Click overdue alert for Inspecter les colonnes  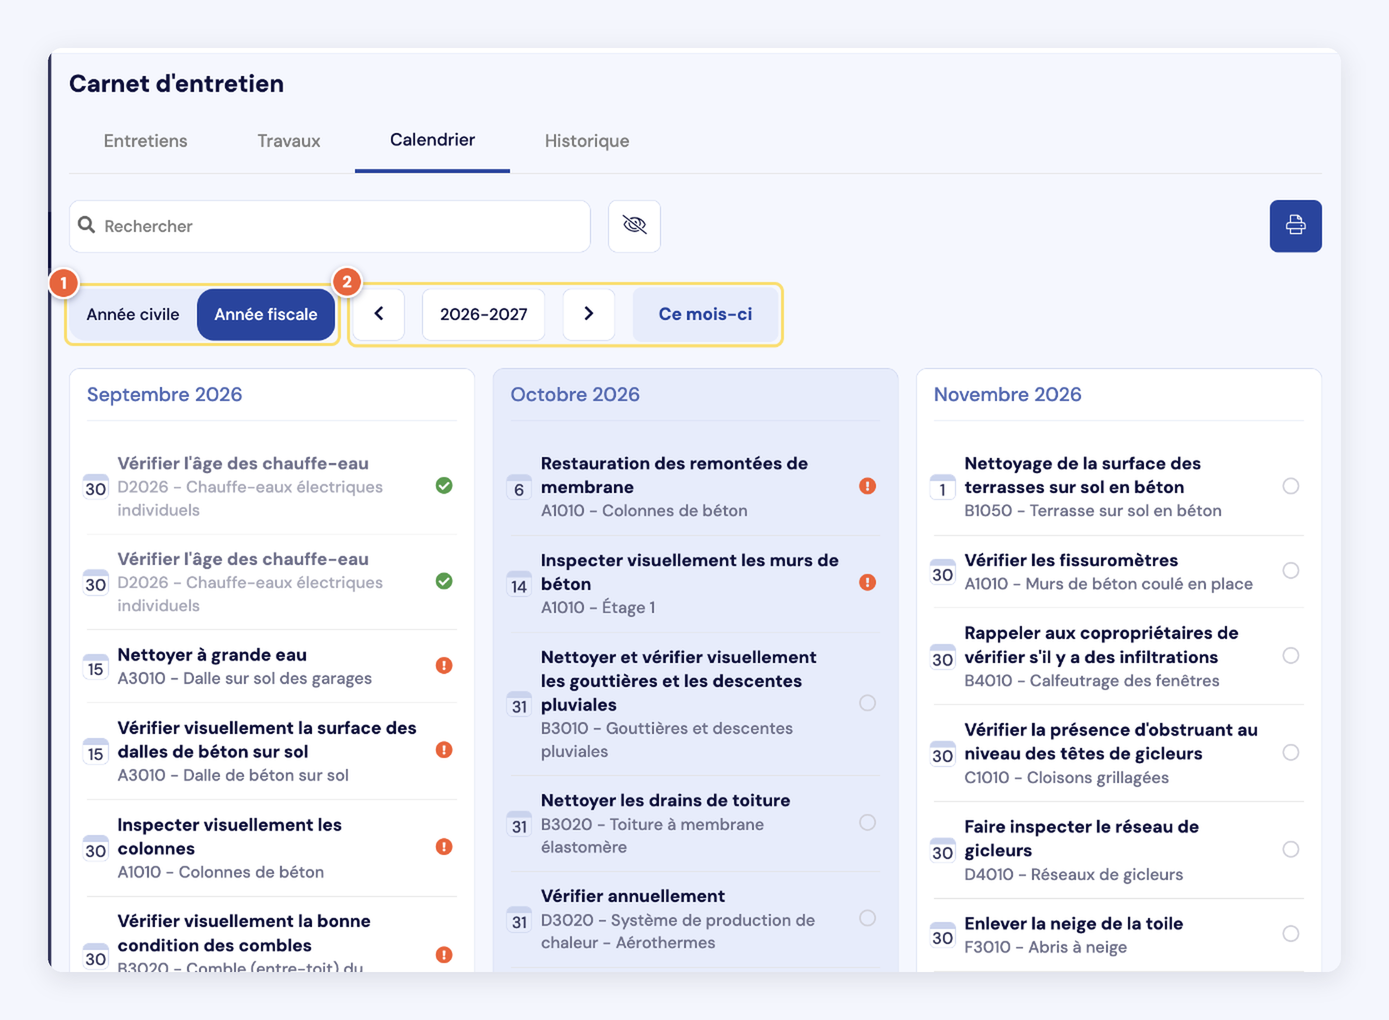pyautogui.click(x=444, y=847)
